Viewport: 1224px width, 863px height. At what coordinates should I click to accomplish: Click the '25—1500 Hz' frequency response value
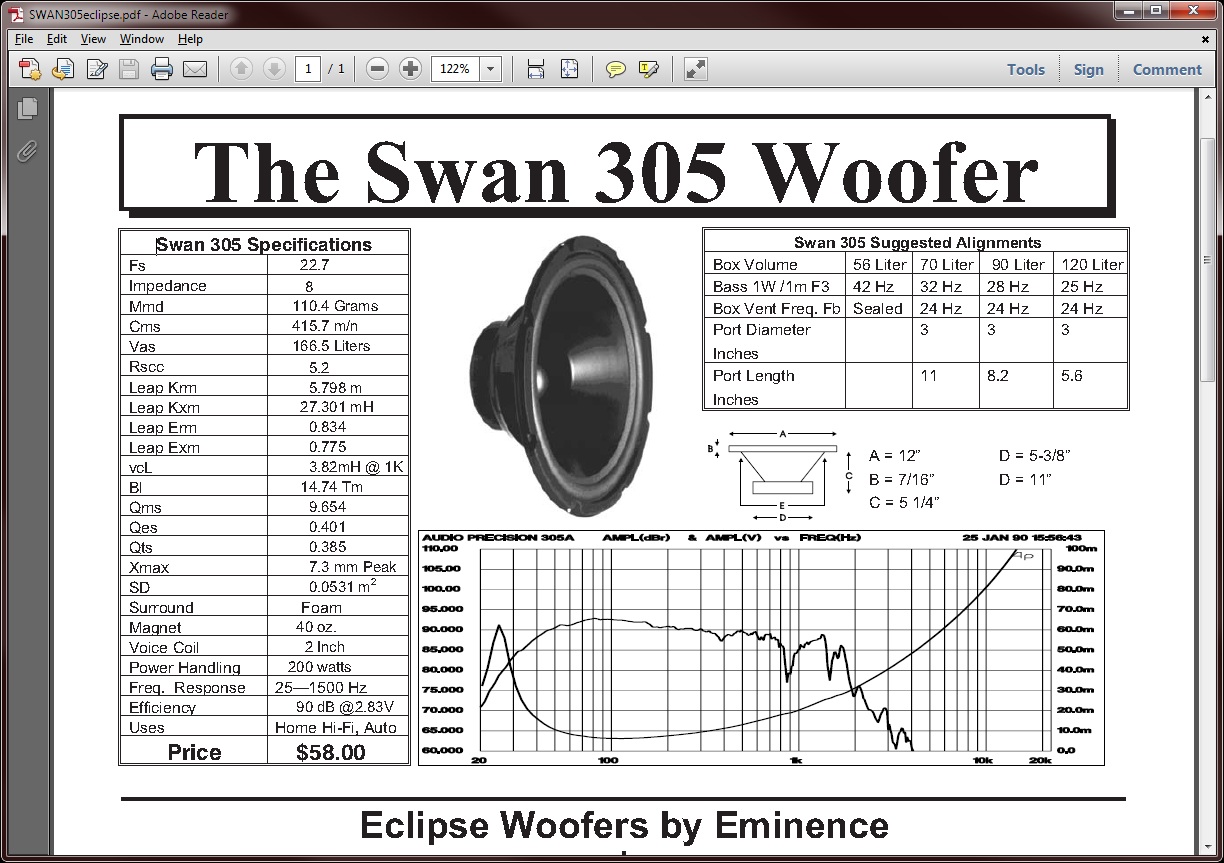pyautogui.click(x=321, y=687)
